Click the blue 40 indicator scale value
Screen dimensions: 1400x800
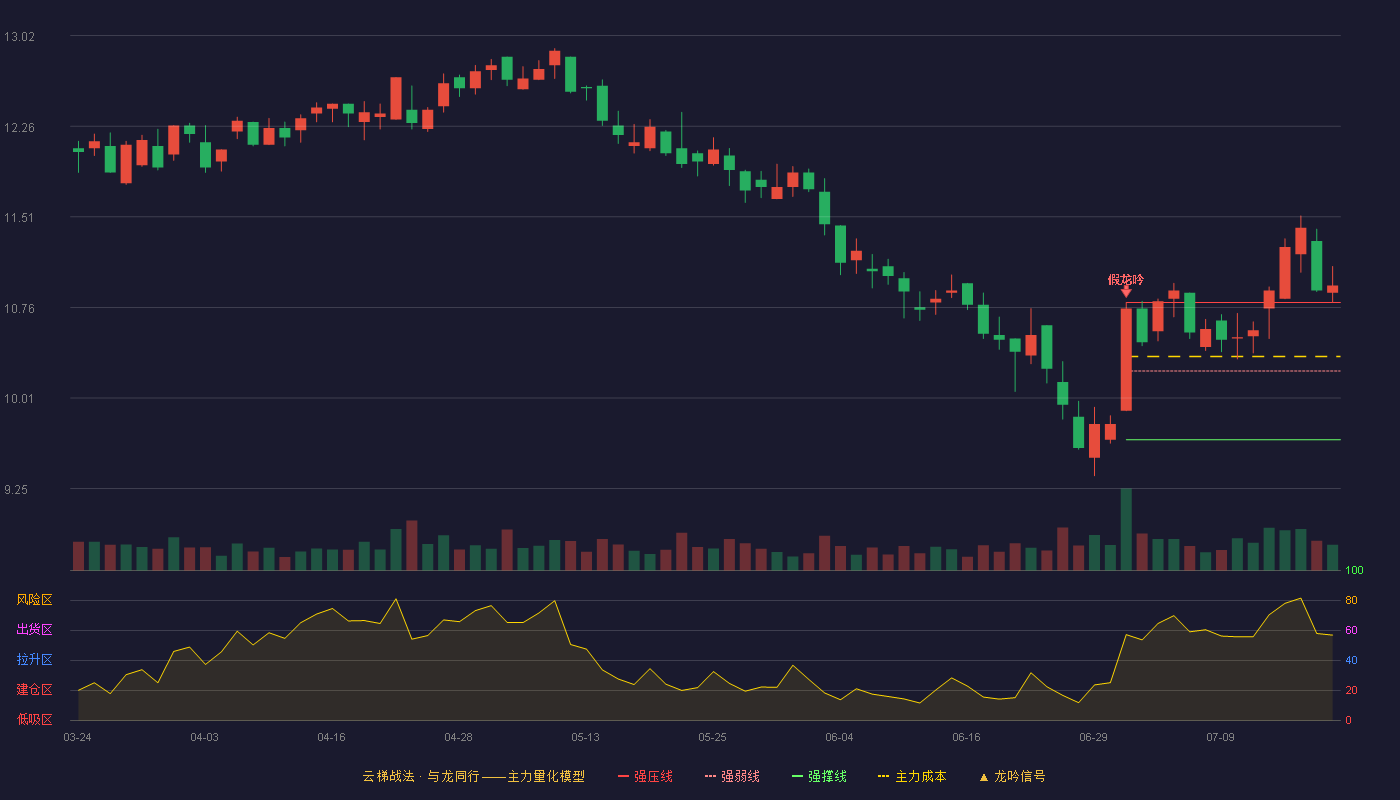click(x=1351, y=660)
